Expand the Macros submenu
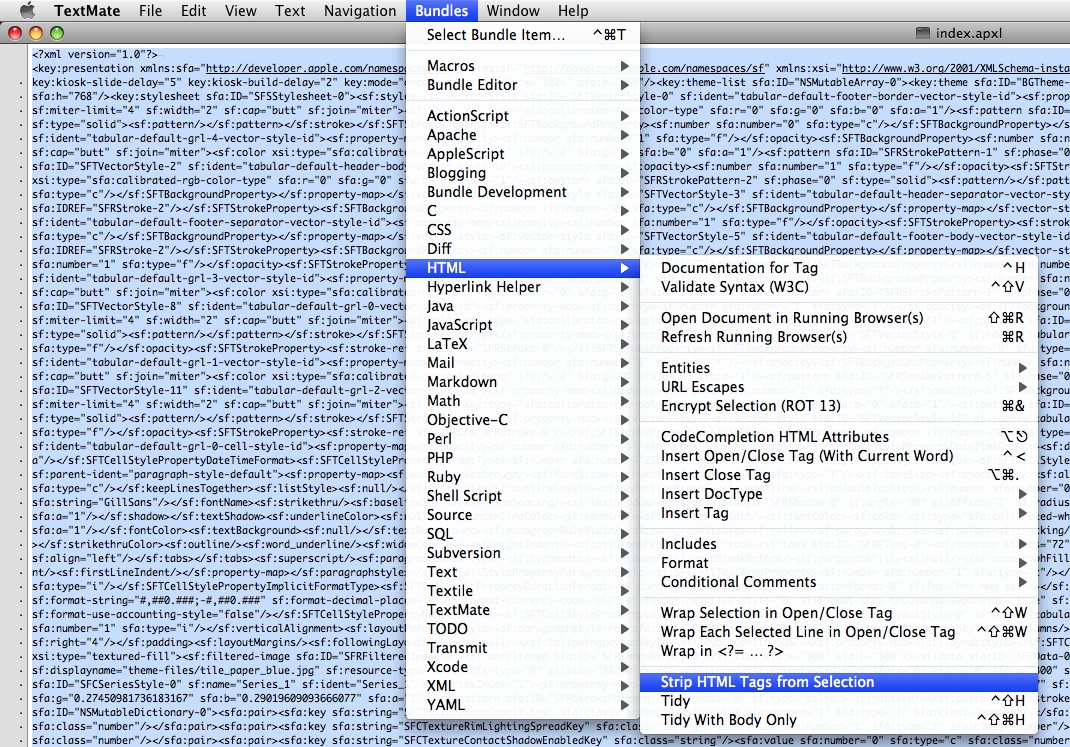 523,66
